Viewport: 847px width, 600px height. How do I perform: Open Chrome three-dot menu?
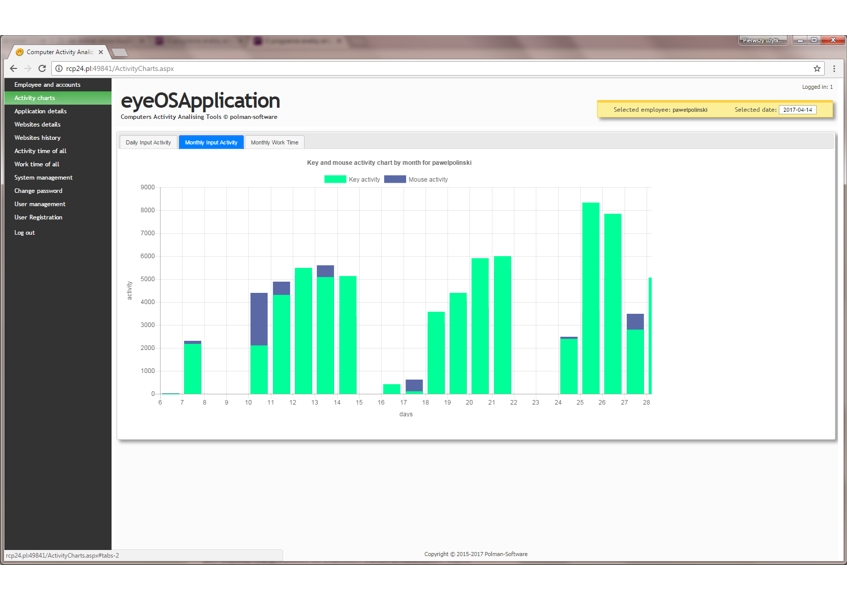(x=834, y=69)
